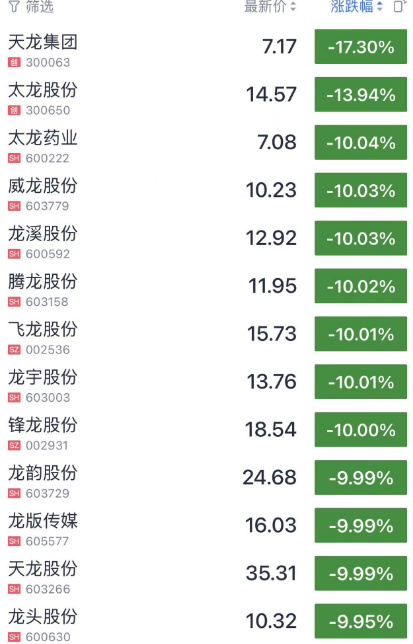Click the SZ badge for 锋龙股份
Screen dimensions: 413x644
(14, 445)
